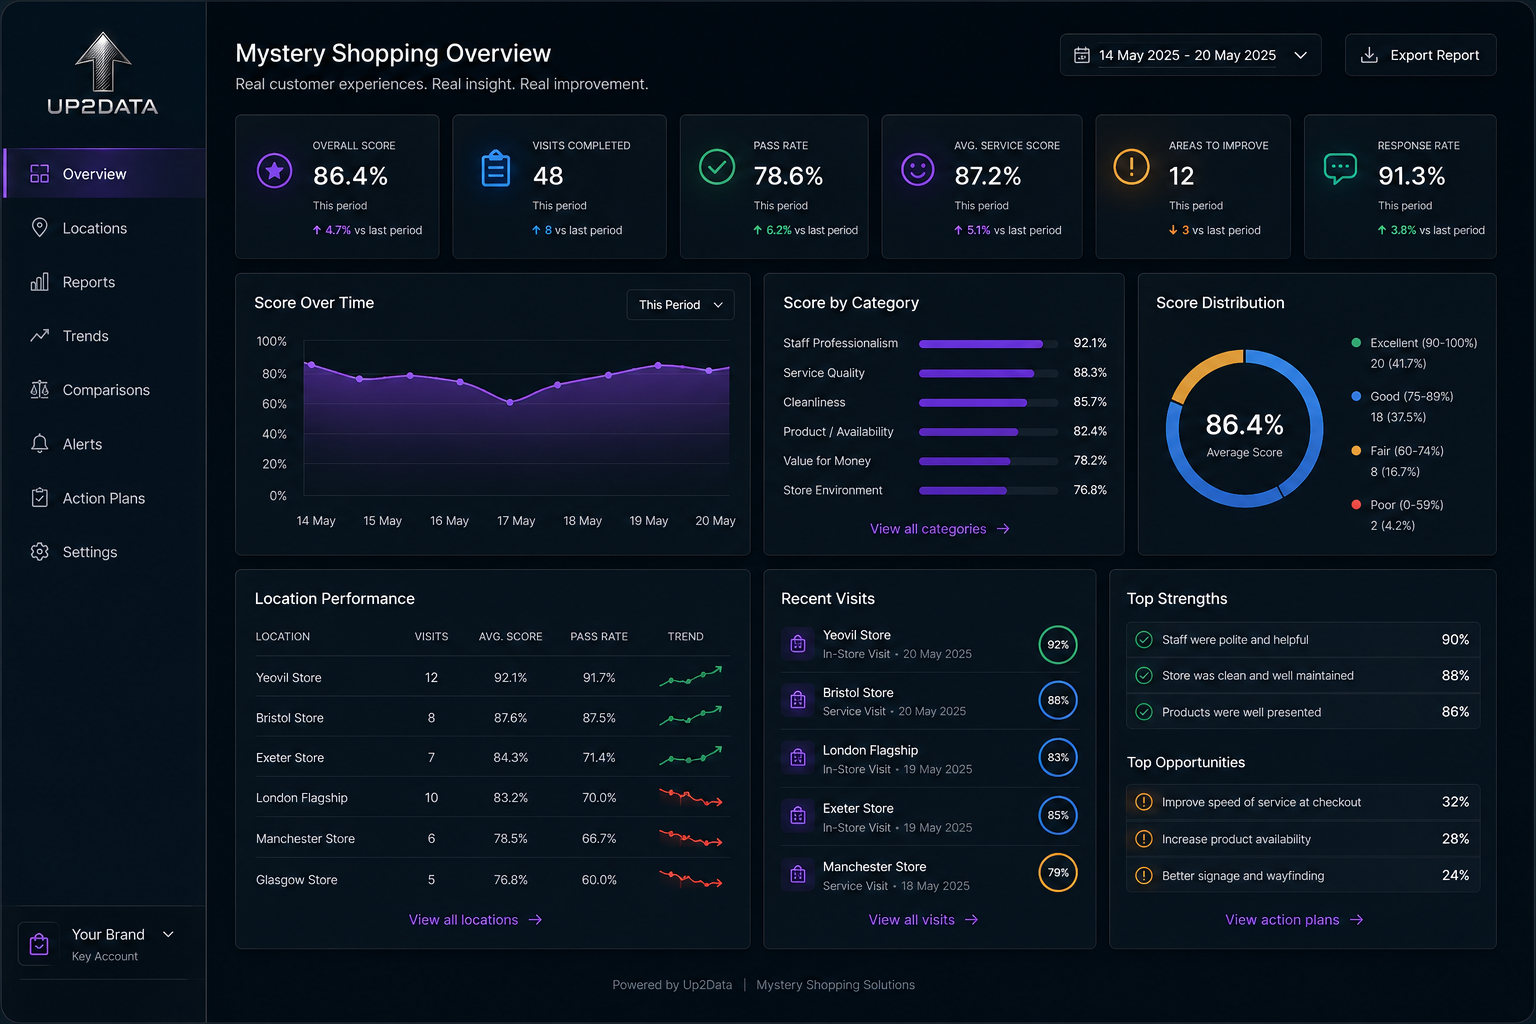
Task: Click the Overall Score star icon
Action: [274, 171]
